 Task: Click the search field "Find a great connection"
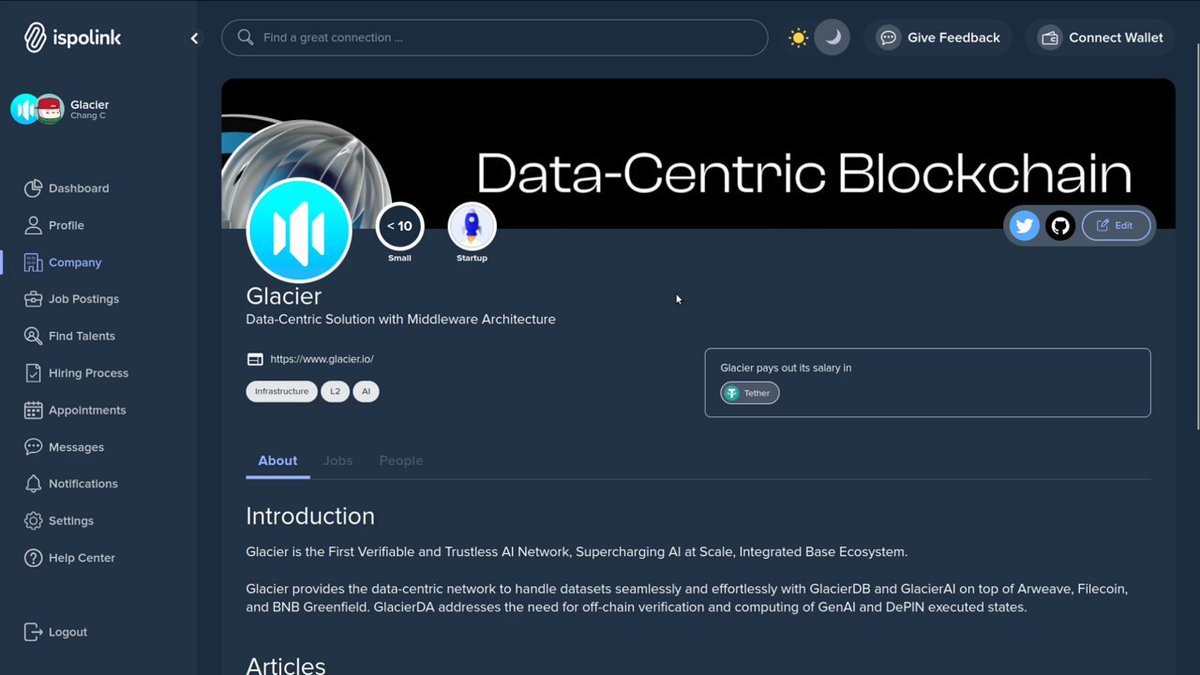point(495,38)
